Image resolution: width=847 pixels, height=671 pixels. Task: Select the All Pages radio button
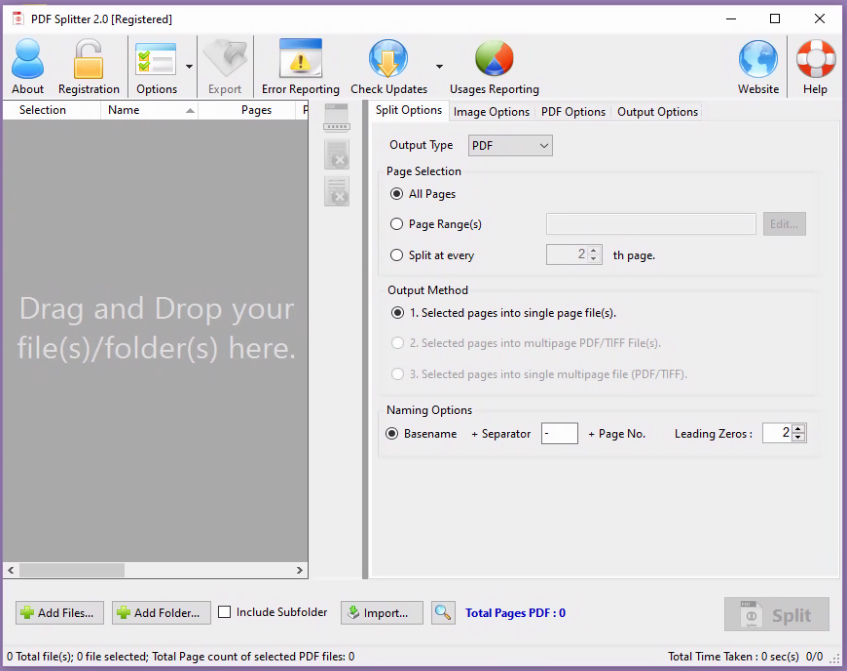(396, 193)
